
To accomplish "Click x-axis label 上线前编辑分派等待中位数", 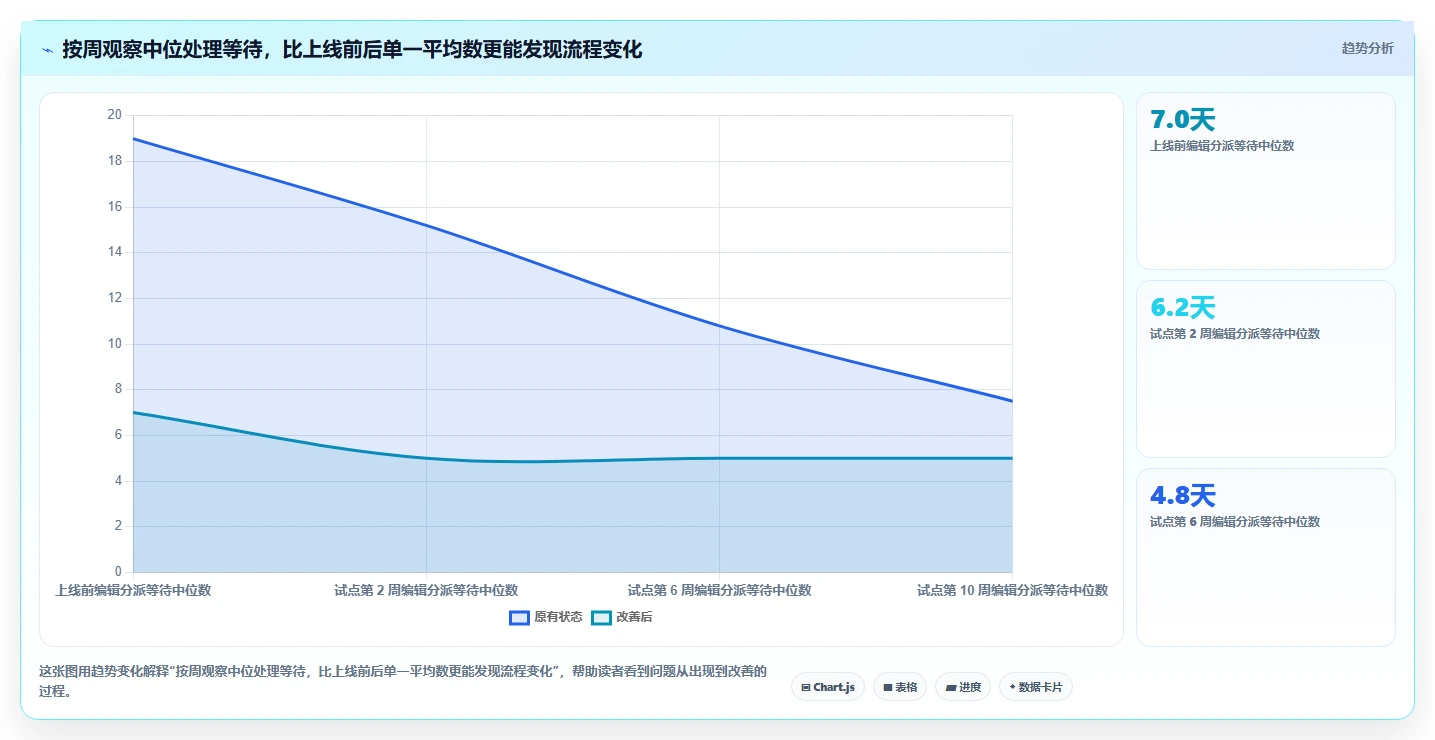I will [x=133, y=590].
